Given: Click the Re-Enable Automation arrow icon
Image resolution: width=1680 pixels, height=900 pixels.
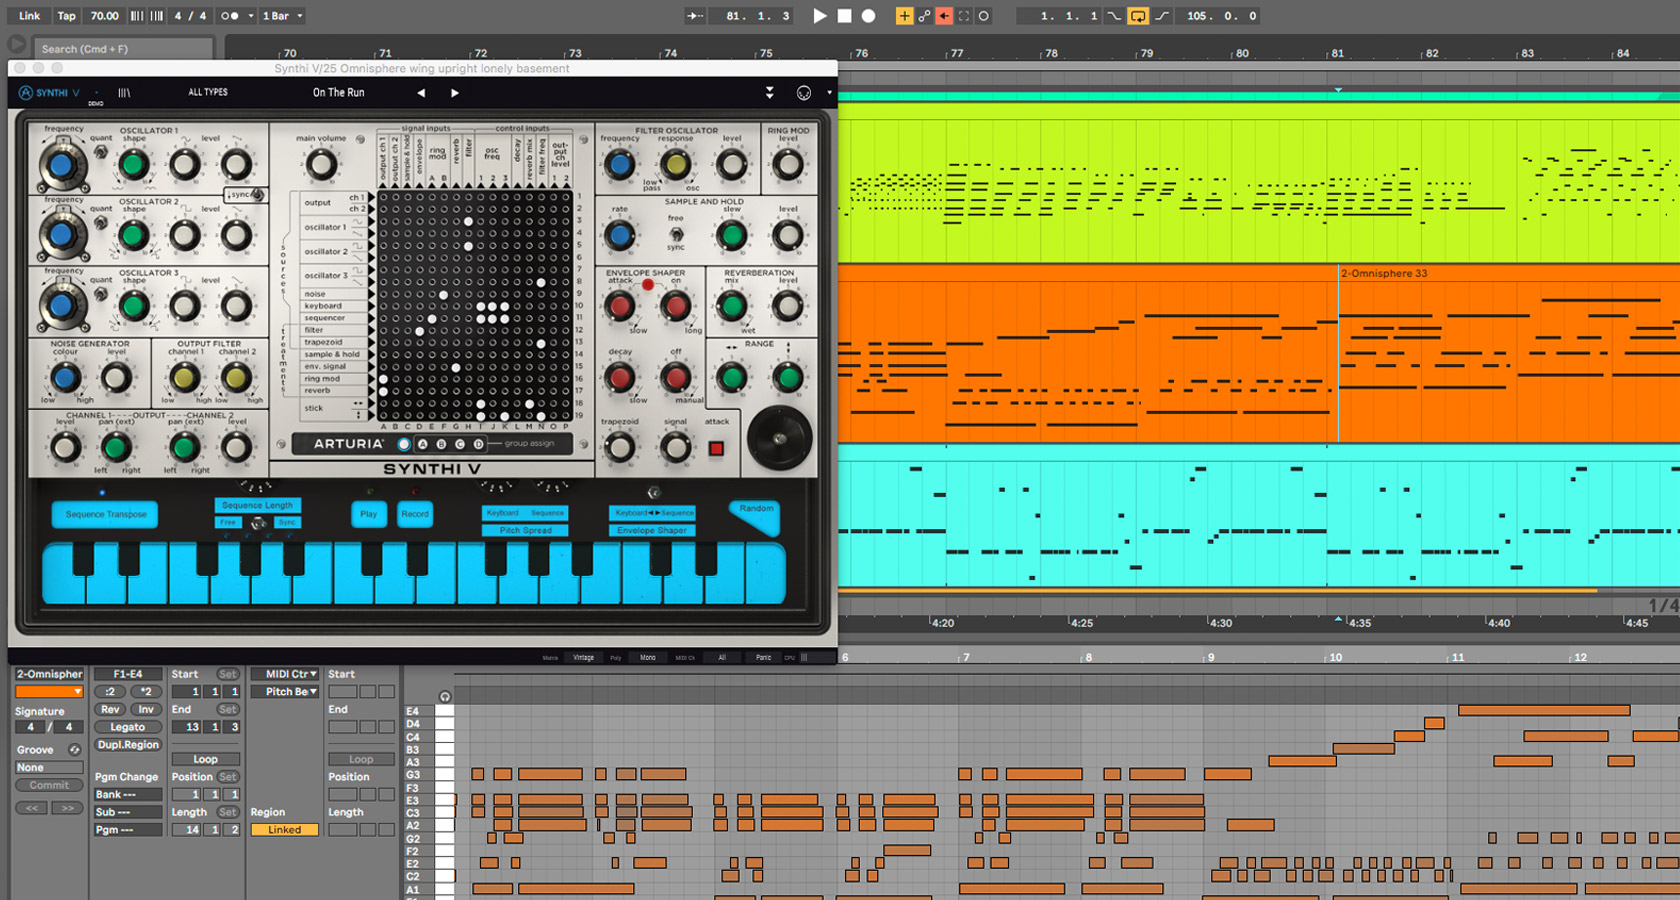Looking at the screenshot, I should (944, 16).
